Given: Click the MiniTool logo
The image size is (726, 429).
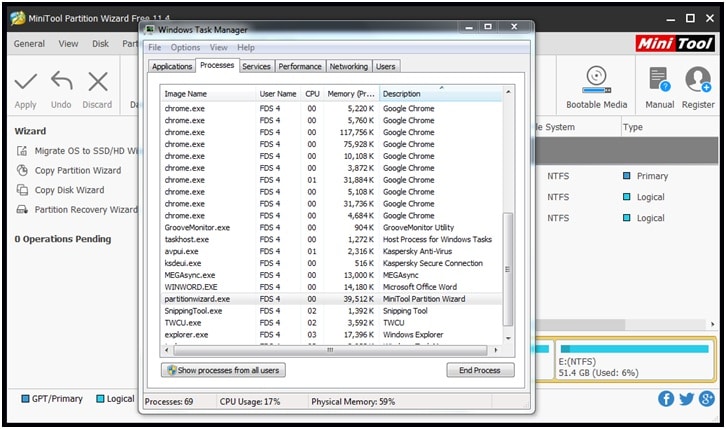Looking at the screenshot, I should tap(675, 44).
